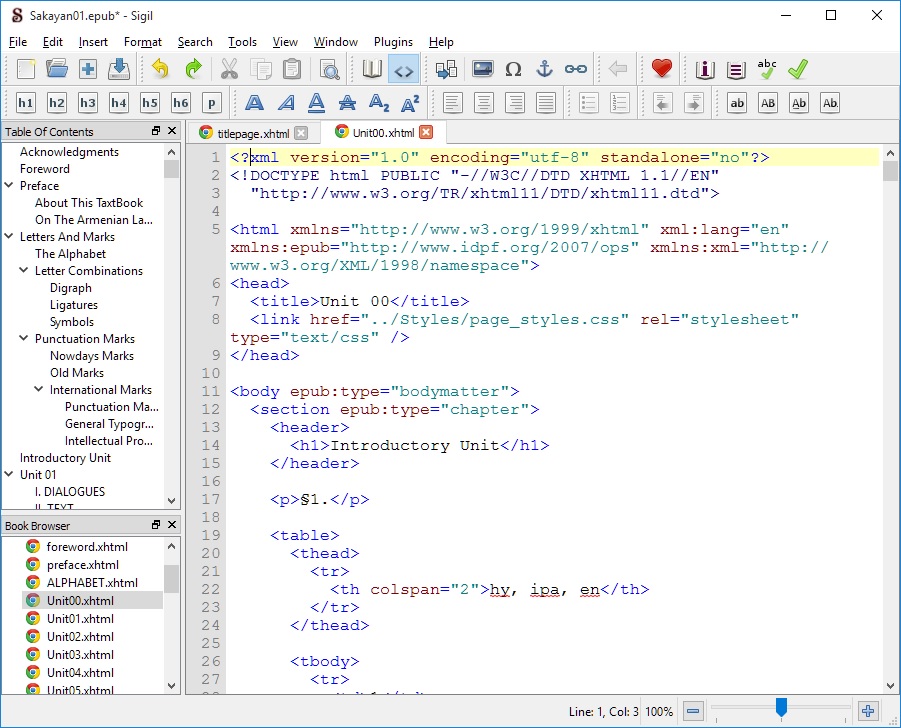Close the Unit00.xhtml tab

coord(427,132)
